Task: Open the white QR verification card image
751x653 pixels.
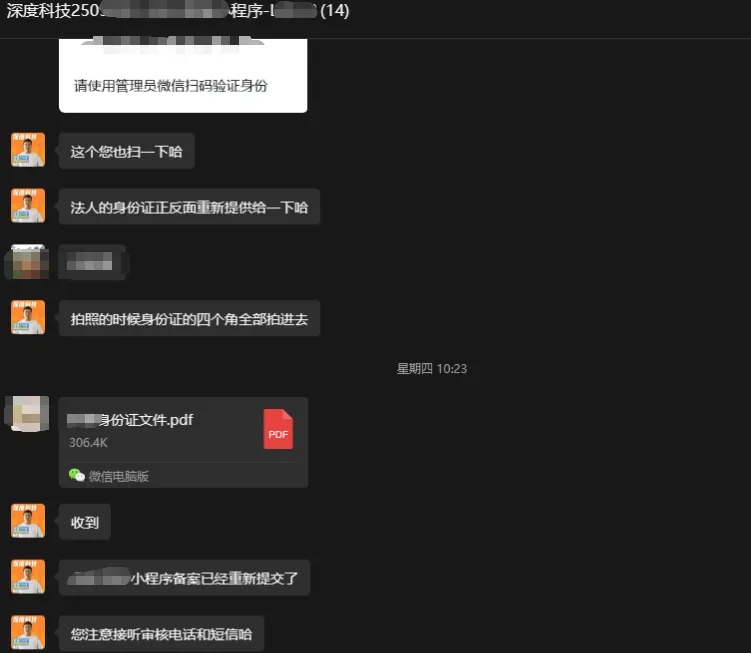Action: pos(183,76)
